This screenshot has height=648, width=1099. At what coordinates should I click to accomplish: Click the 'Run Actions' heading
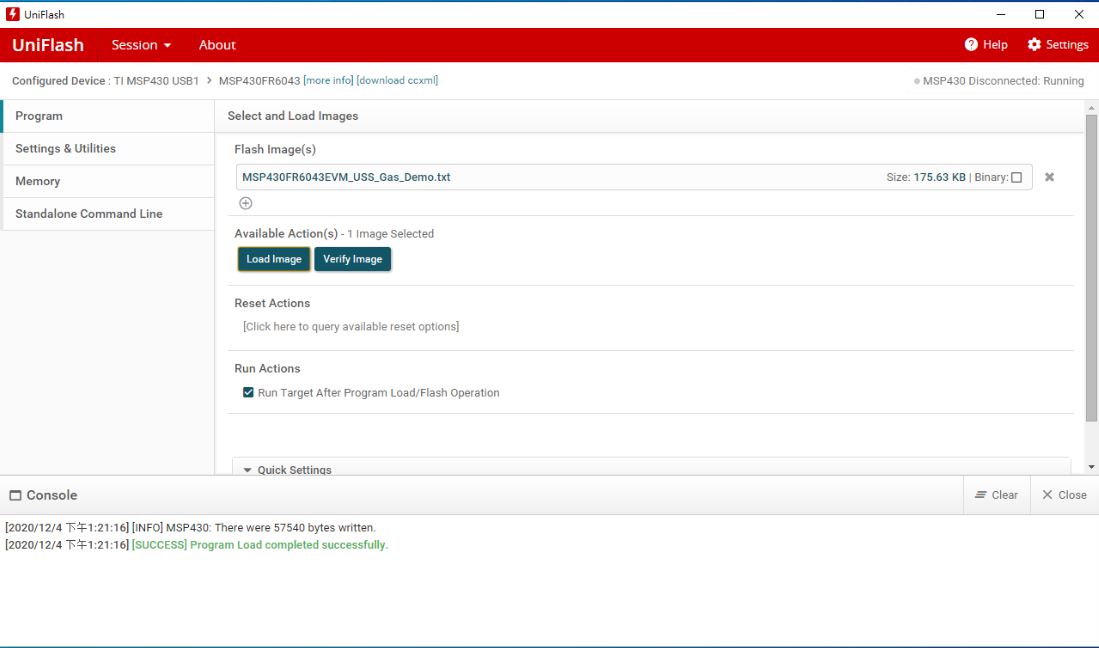267,368
